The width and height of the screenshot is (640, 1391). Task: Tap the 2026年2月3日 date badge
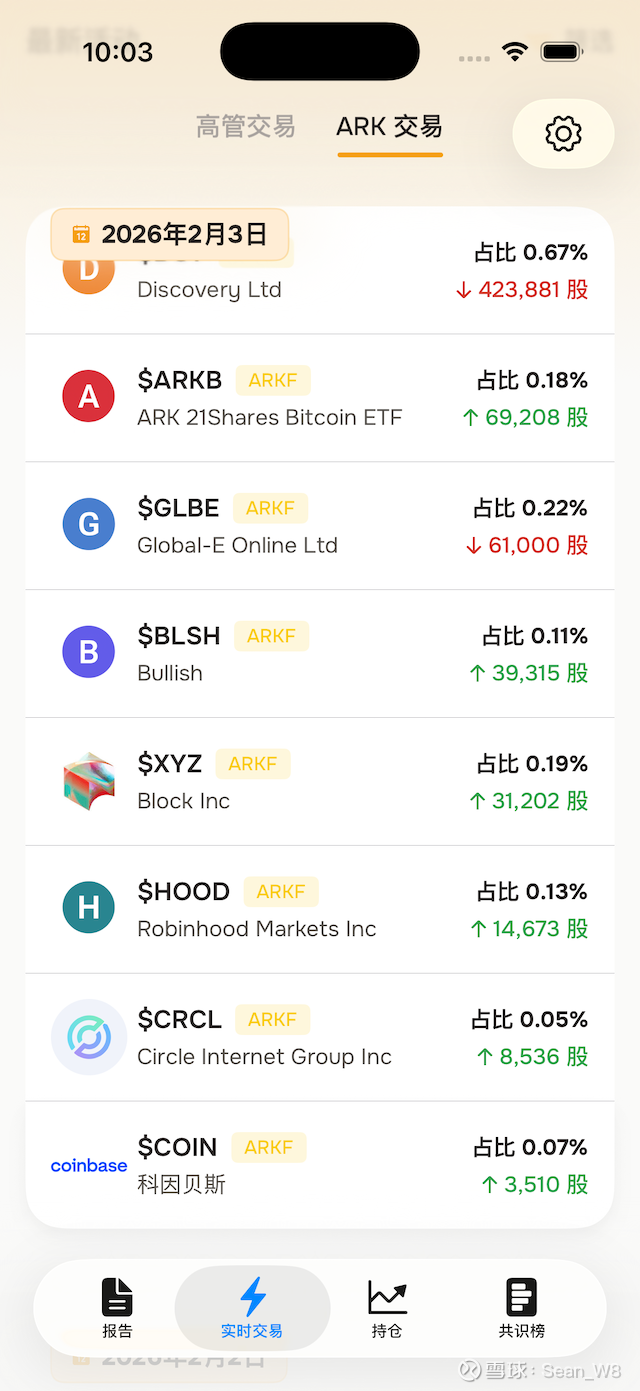click(184, 234)
